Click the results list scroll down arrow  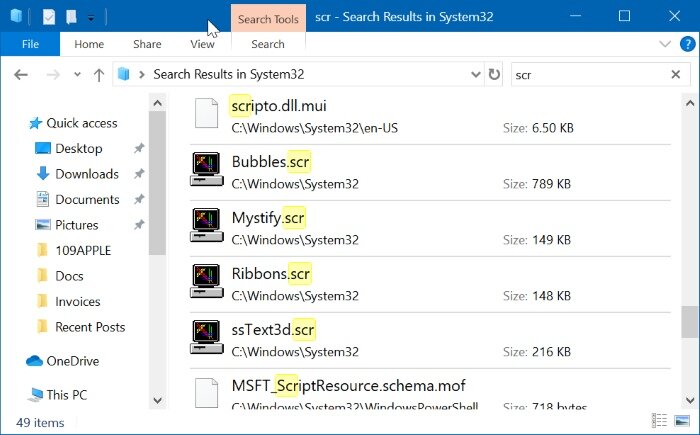point(690,400)
